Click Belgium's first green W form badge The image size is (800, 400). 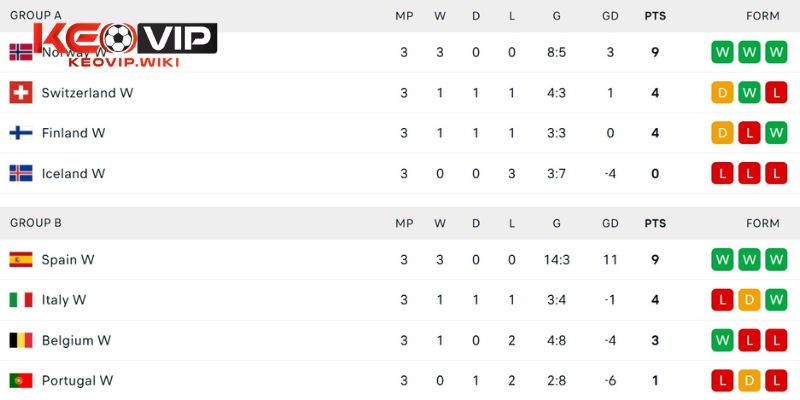[722, 340]
